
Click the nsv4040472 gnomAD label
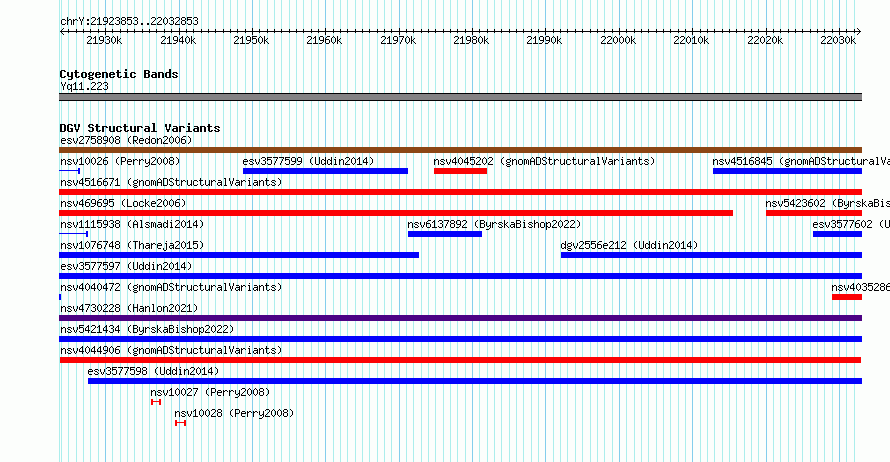[x=171, y=287]
